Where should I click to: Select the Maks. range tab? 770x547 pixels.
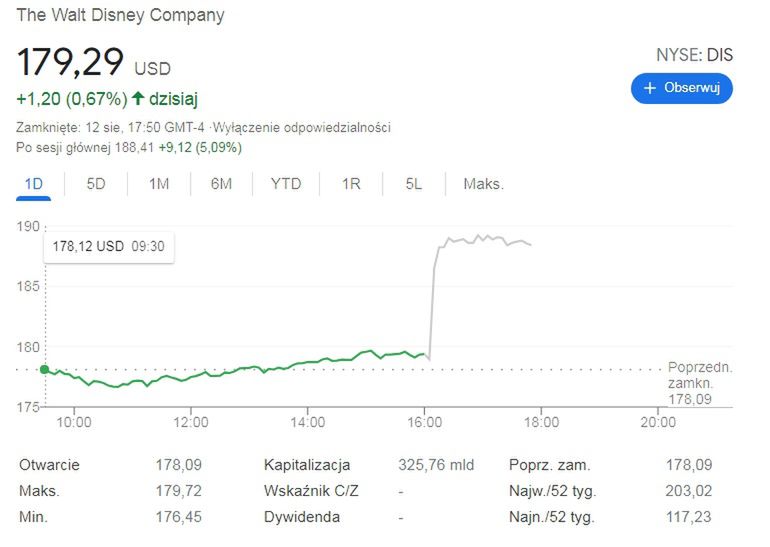pos(483,184)
